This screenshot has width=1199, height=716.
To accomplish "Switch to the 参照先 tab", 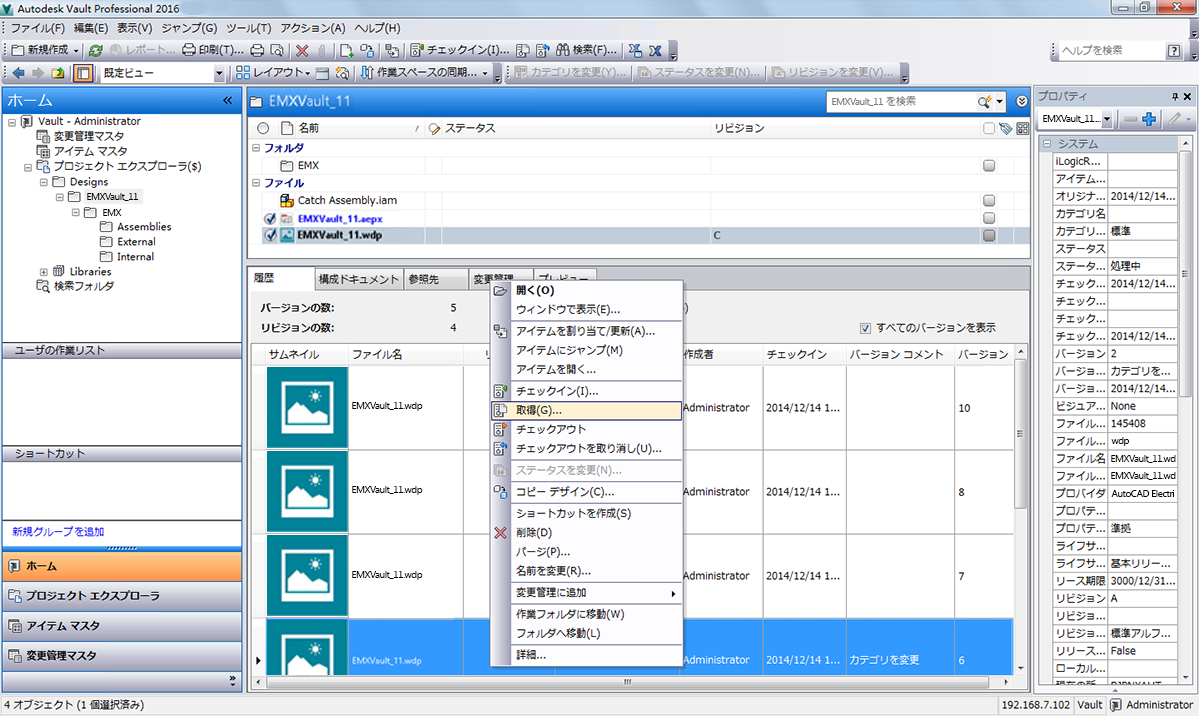I will tap(435, 279).
